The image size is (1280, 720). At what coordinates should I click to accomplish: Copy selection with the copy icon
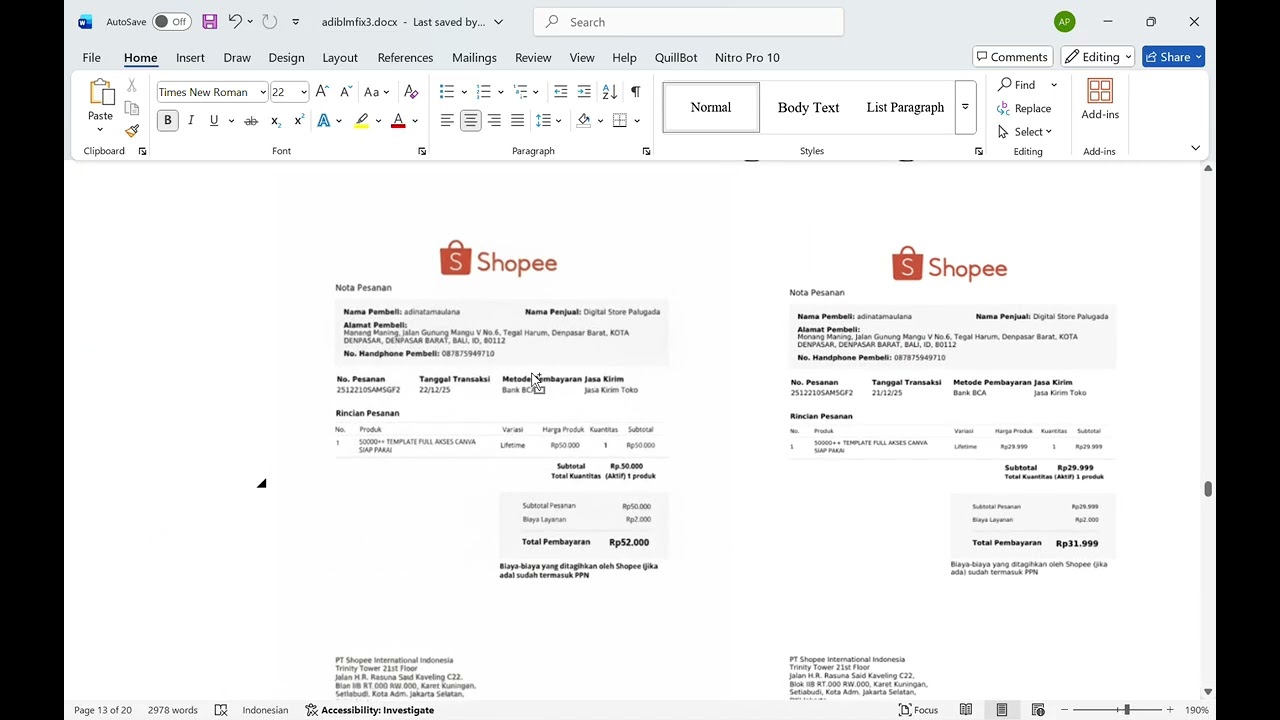click(x=131, y=108)
